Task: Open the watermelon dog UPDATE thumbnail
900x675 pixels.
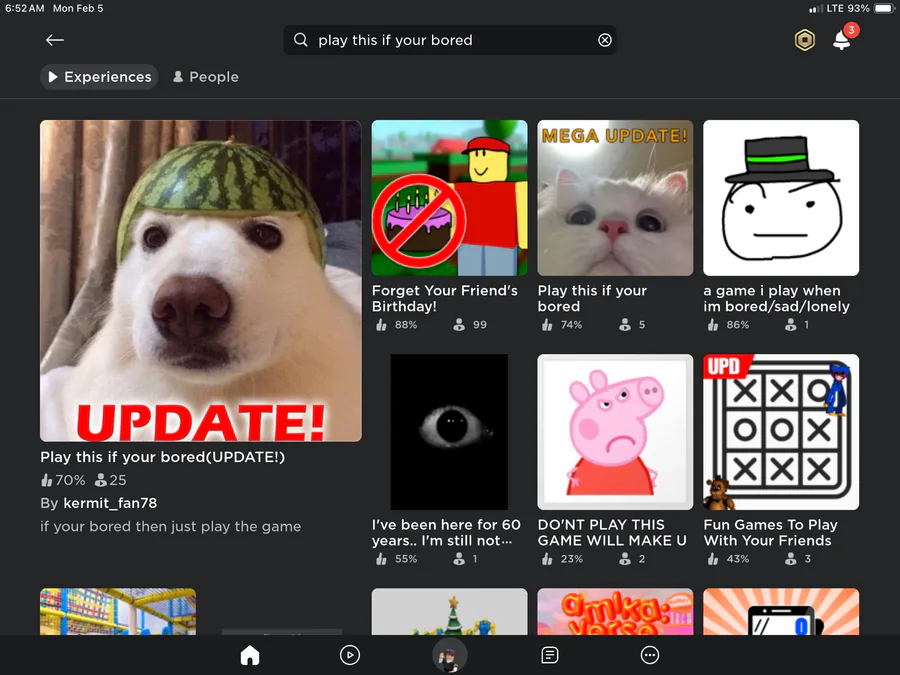Action: pyautogui.click(x=201, y=281)
